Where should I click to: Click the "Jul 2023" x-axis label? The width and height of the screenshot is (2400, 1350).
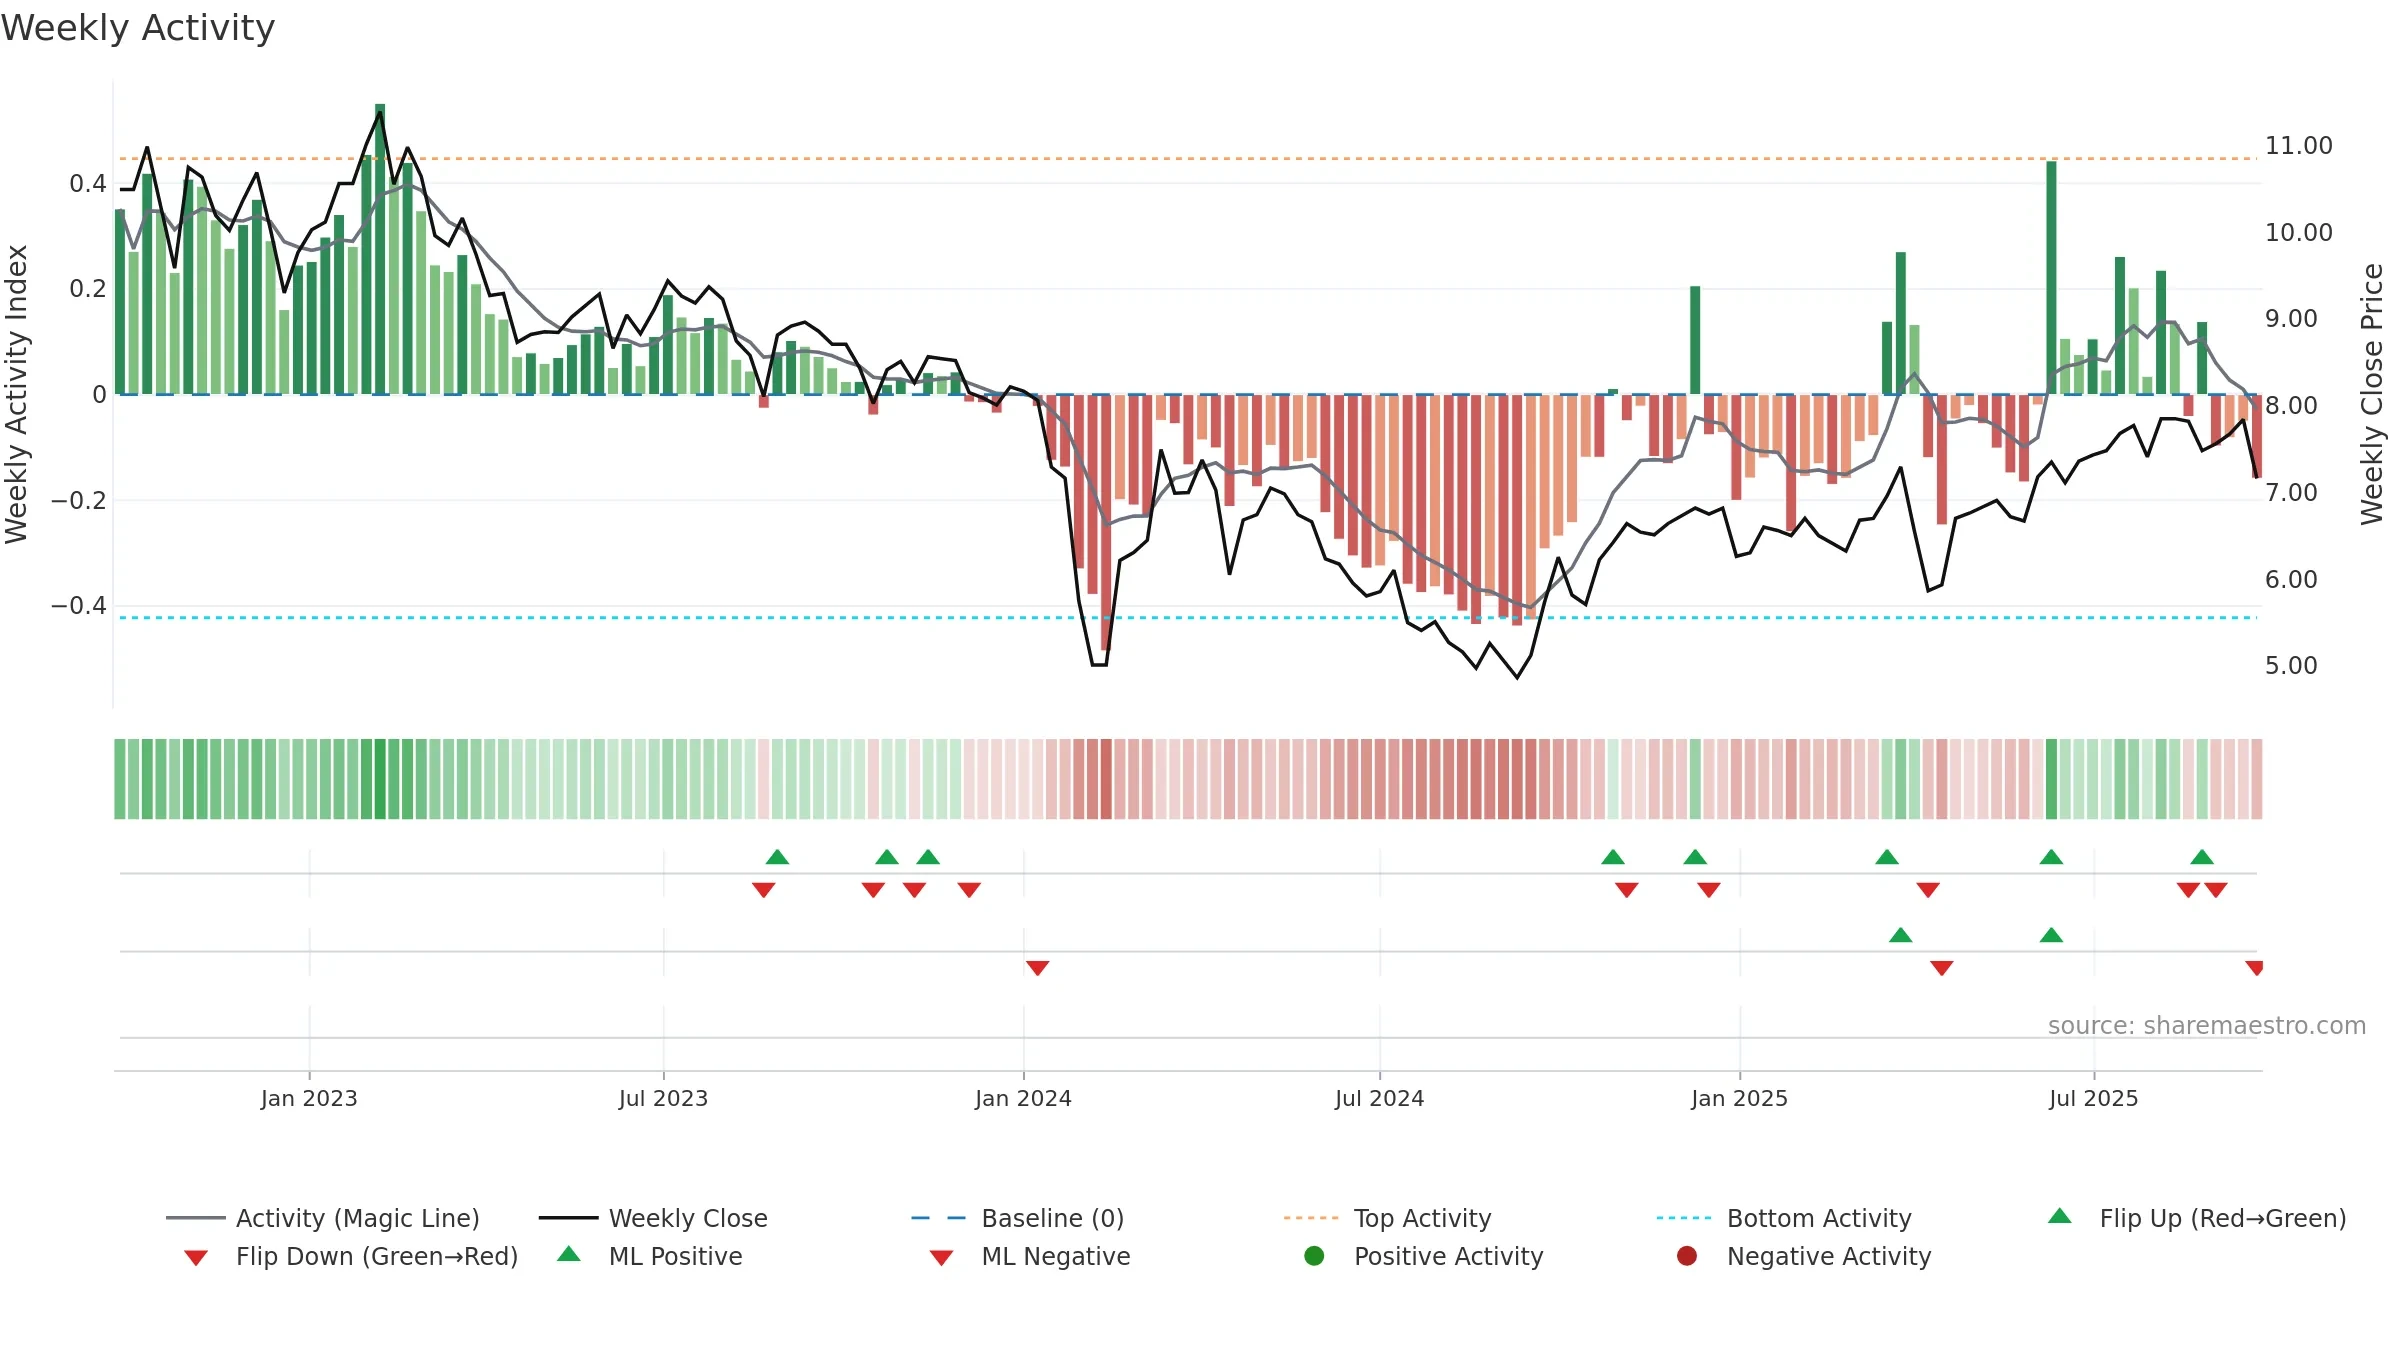tap(663, 1098)
